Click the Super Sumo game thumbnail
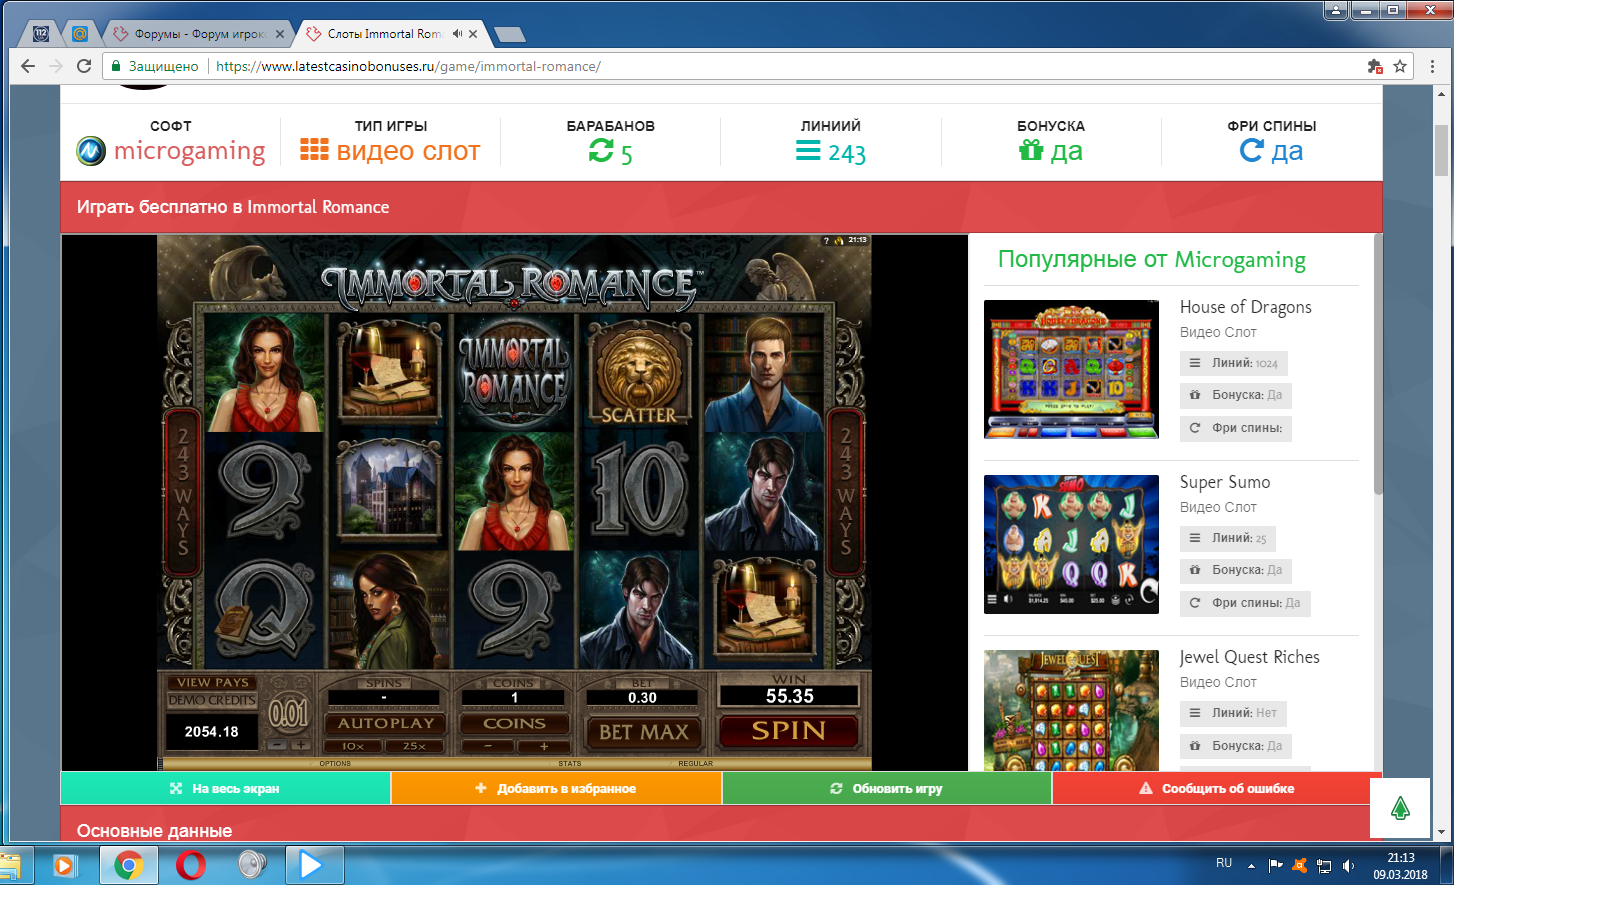Image resolution: width=1600 pixels, height=900 pixels. (1071, 544)
